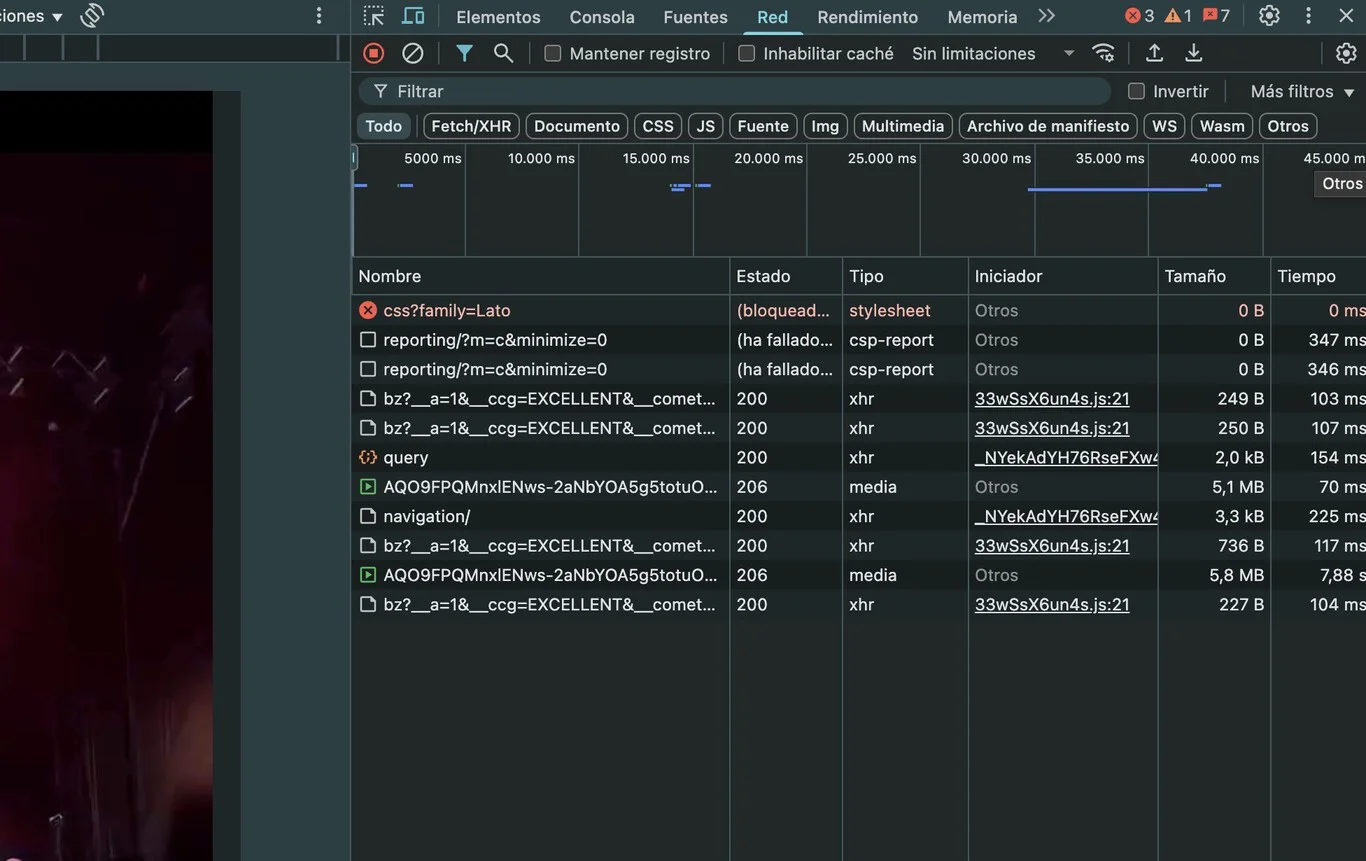This screenshot has height=861, width=1366.
Task: Expand Más filtros dropdown
Action: click(x=1302, y=91)
